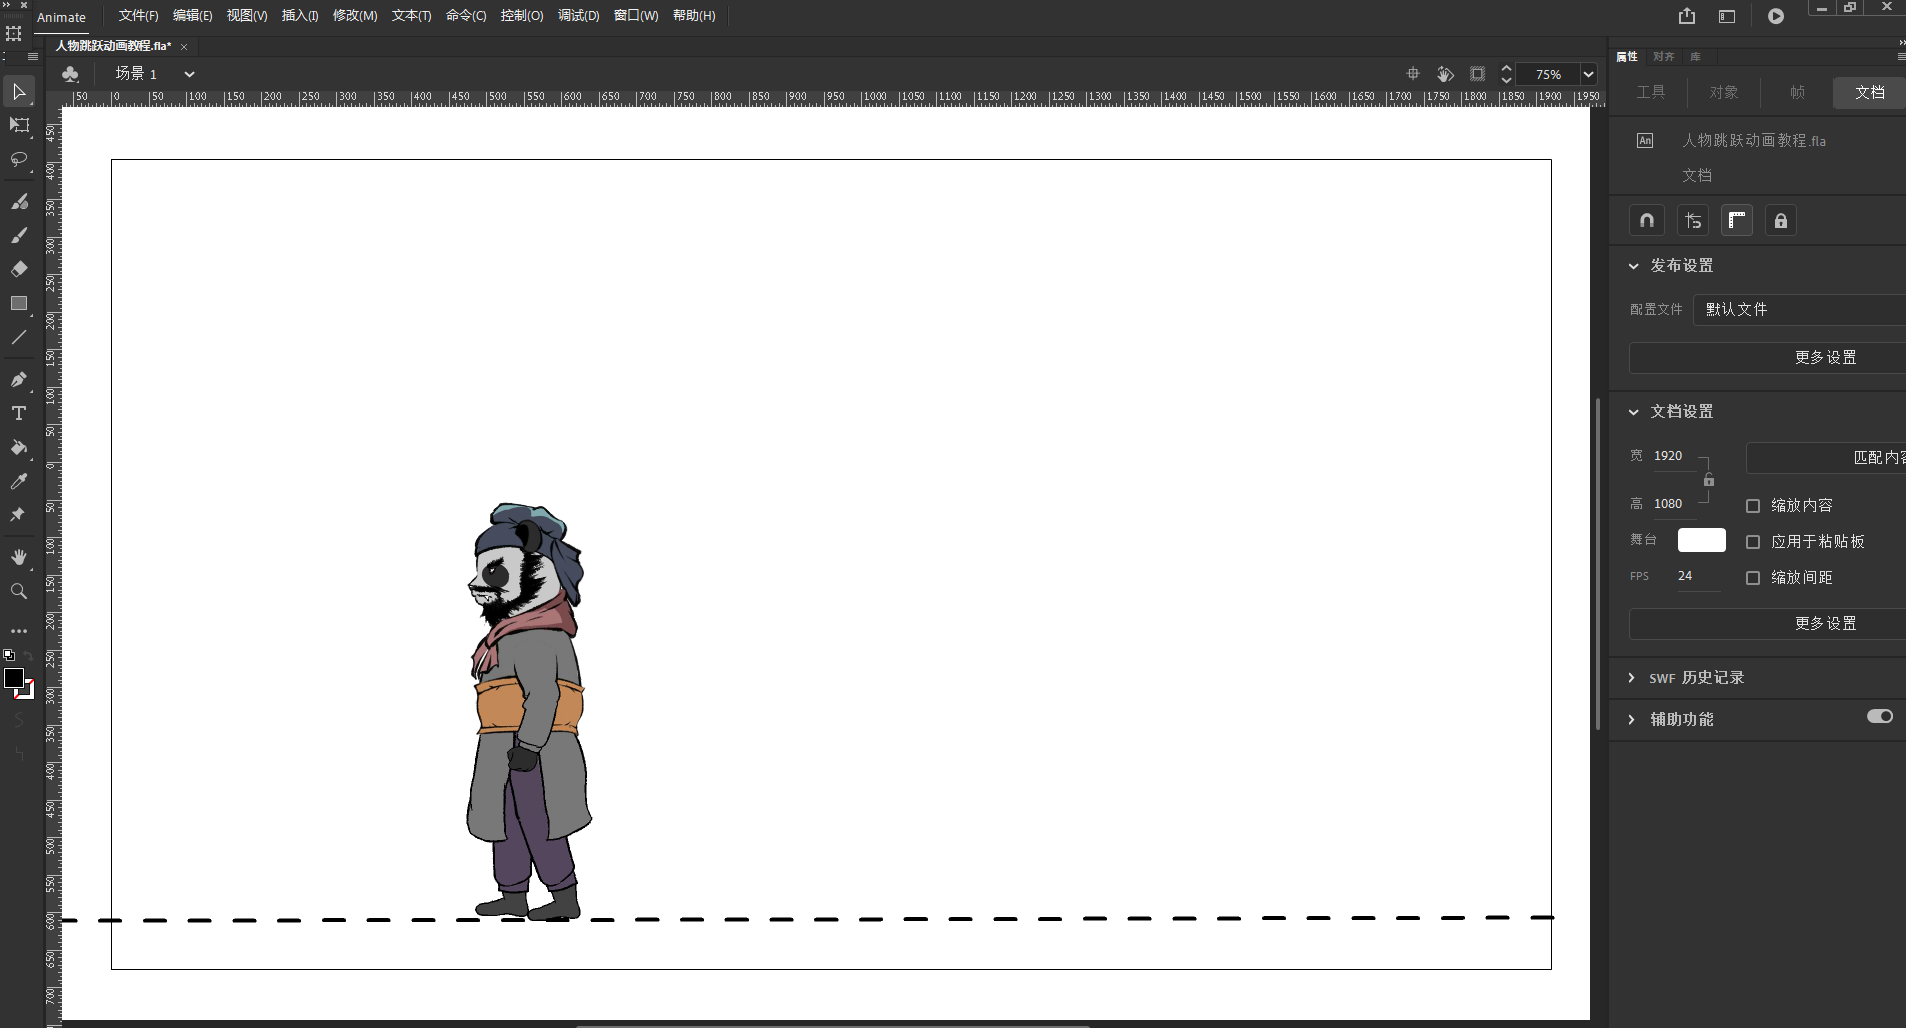1906x1028 pixels.
Task: Select the rotation tool beside zoom
Action: click(x=1445, y=74)
